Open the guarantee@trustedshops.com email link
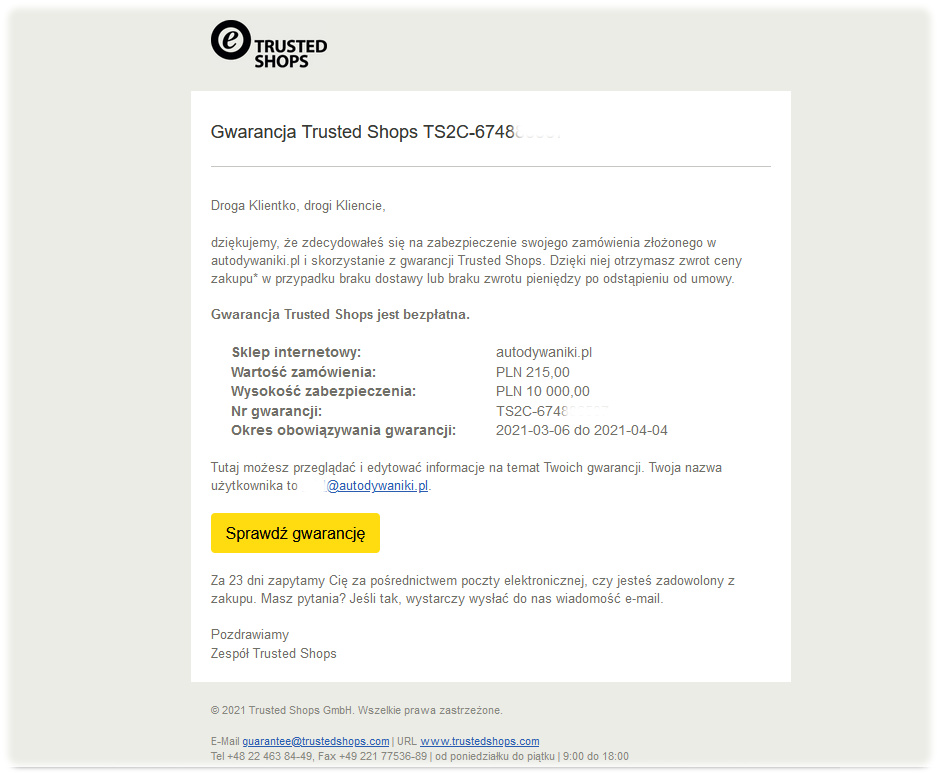 coord(316,741)
